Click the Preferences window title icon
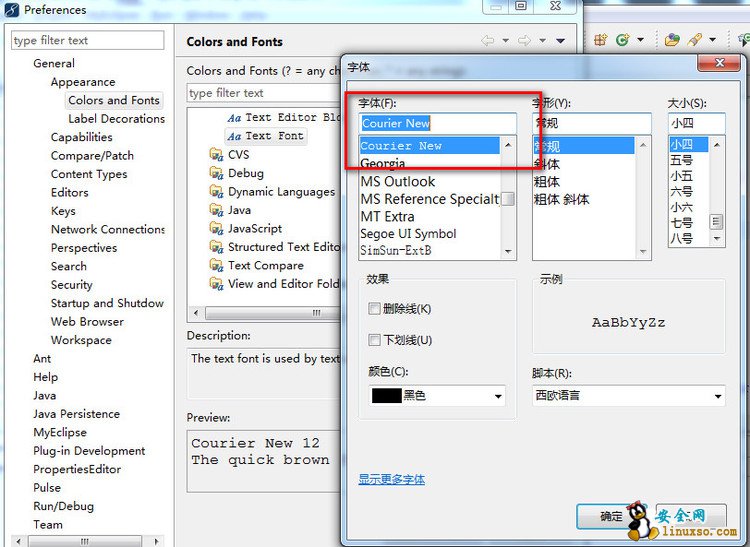Viewport: 750px width, 547px height. coord(11,10)
